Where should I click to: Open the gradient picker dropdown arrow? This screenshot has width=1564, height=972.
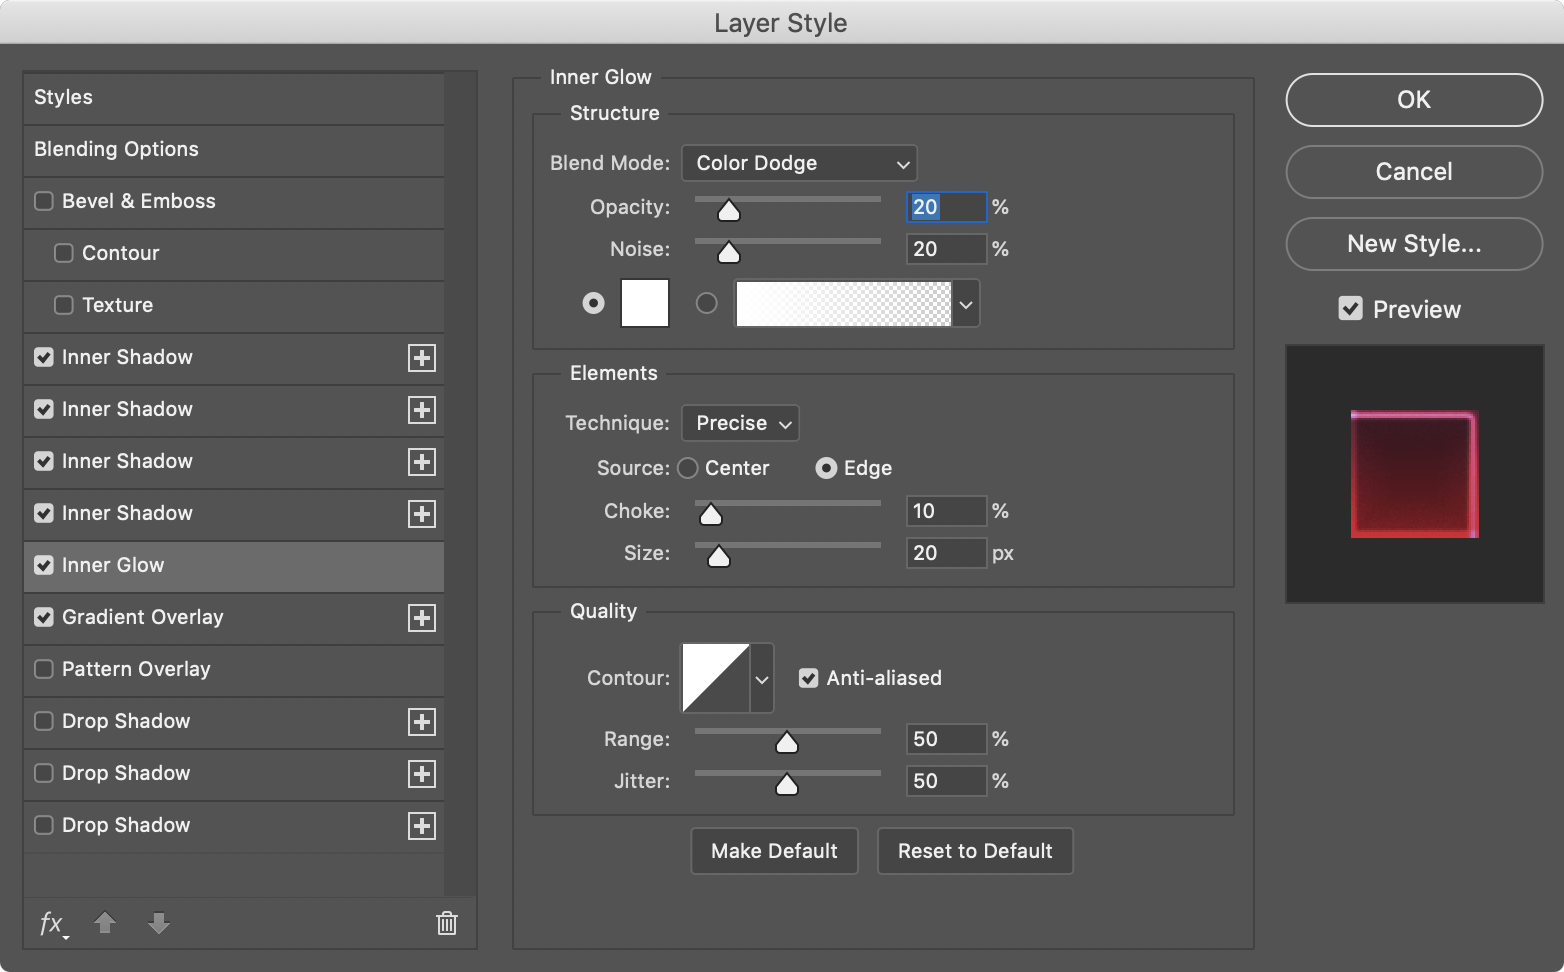pos(965,304)
